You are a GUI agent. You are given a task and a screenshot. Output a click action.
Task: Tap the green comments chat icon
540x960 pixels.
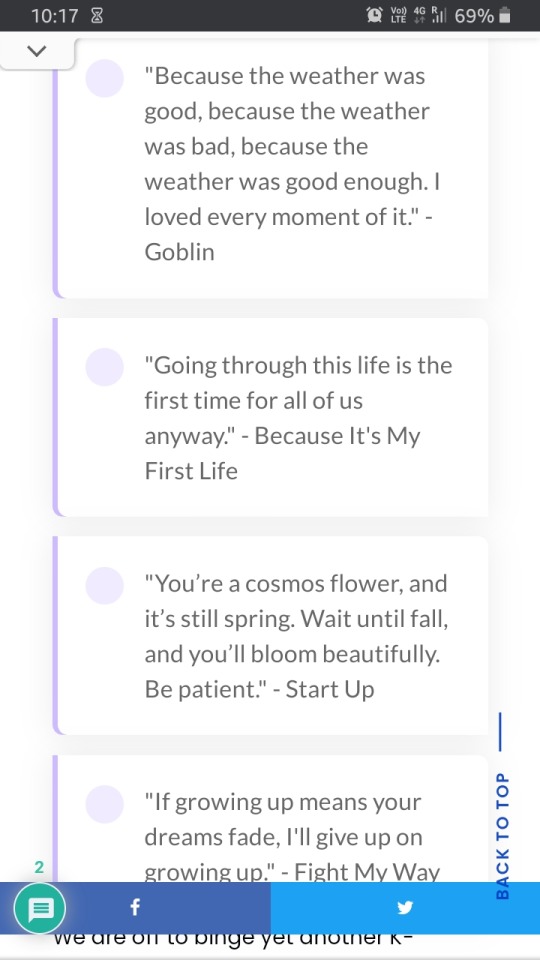40,908
